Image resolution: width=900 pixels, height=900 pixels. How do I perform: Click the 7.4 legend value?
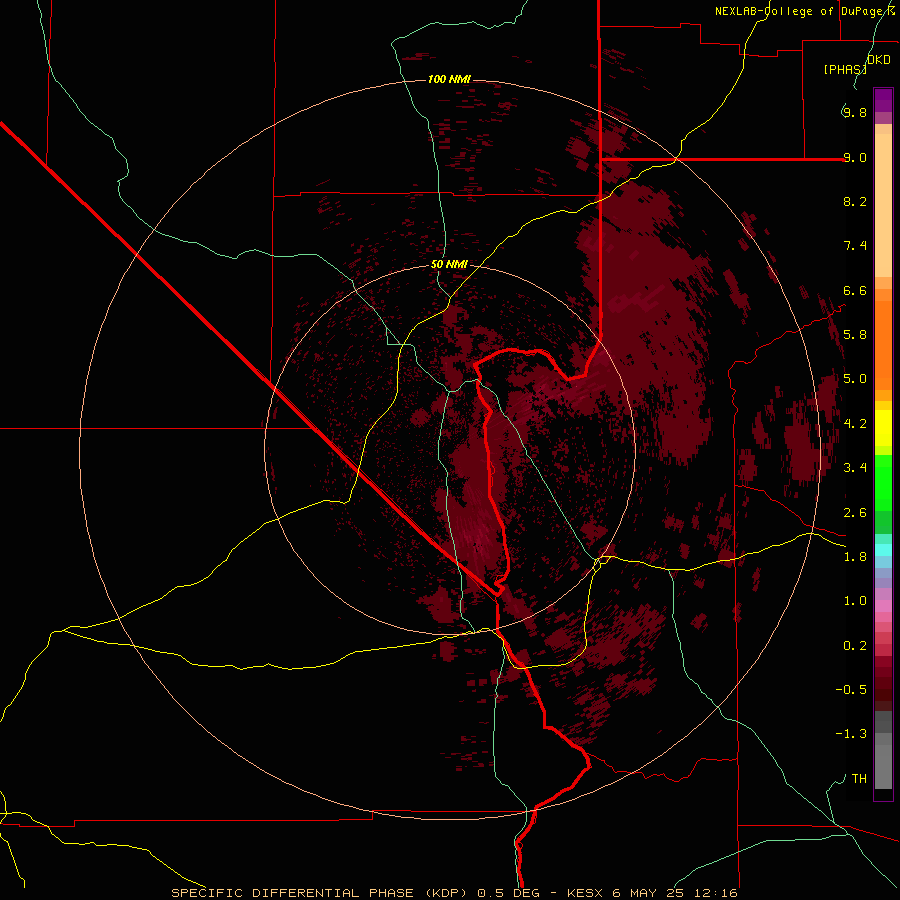click(855, 246)
